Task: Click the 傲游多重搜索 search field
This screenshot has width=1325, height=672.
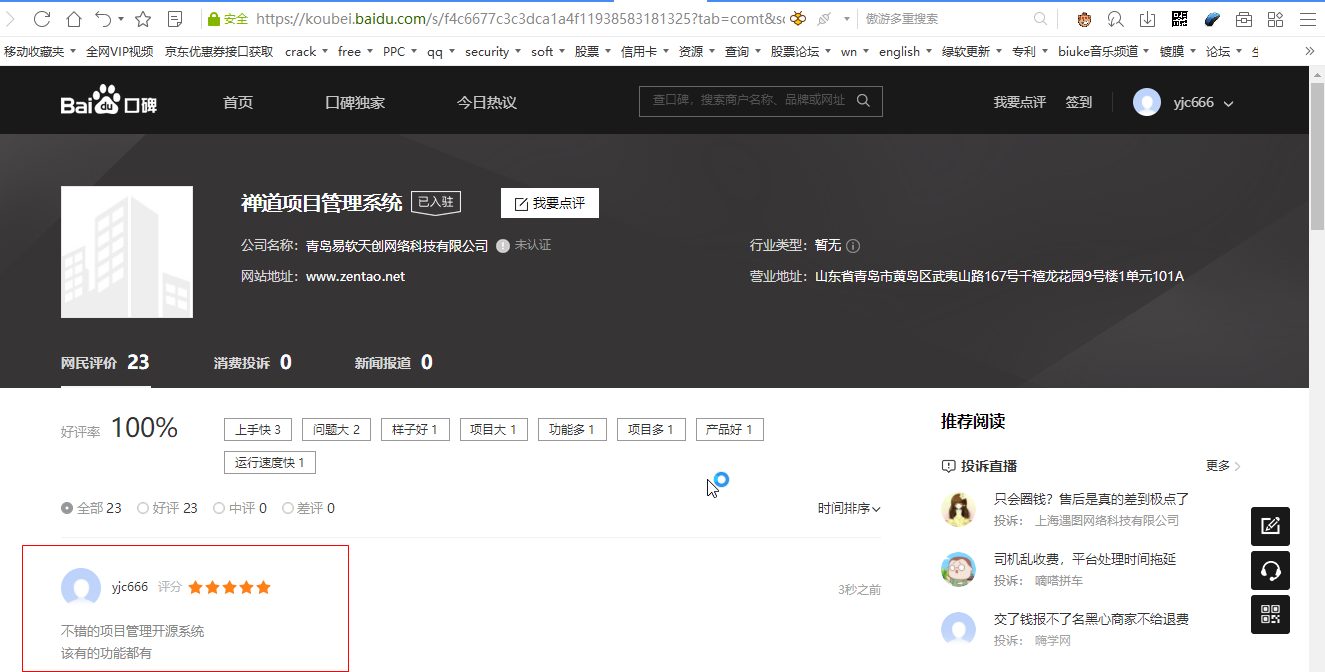Action: pyautogui.click(x=944, y=19)
